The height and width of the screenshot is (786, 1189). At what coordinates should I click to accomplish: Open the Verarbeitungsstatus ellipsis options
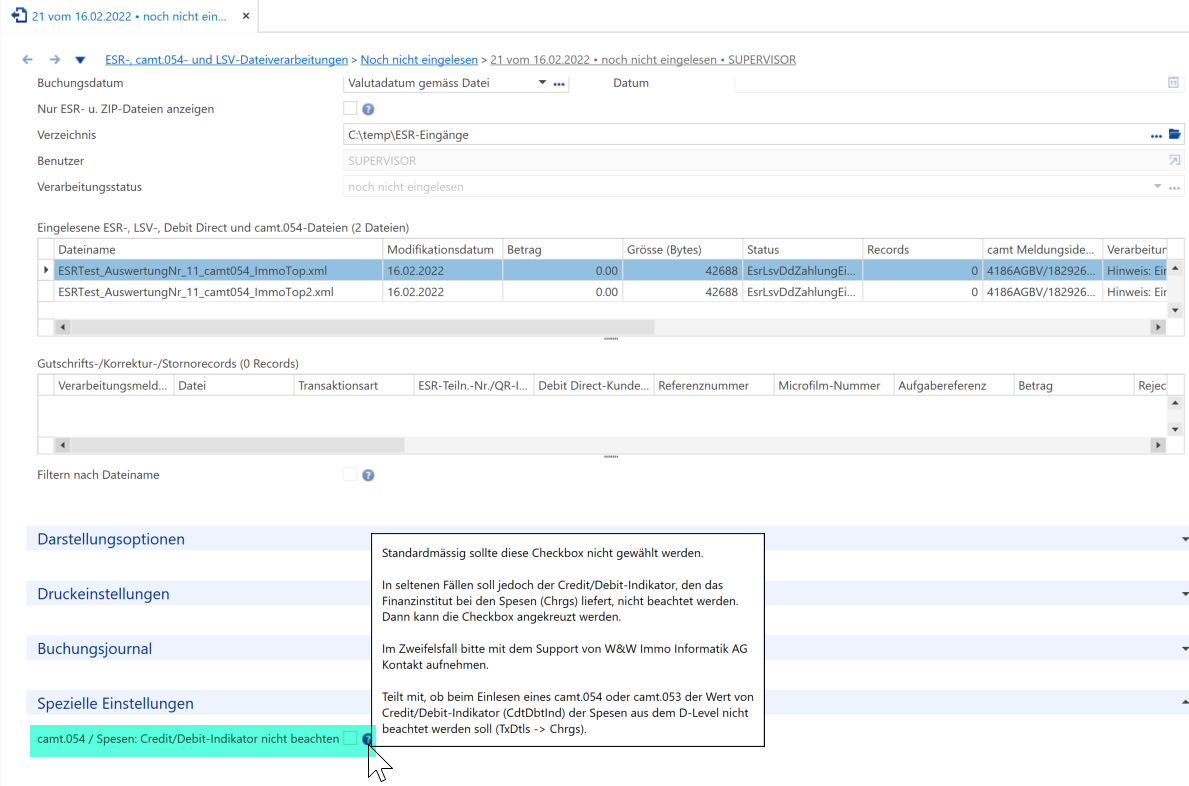click(1175, 187)
